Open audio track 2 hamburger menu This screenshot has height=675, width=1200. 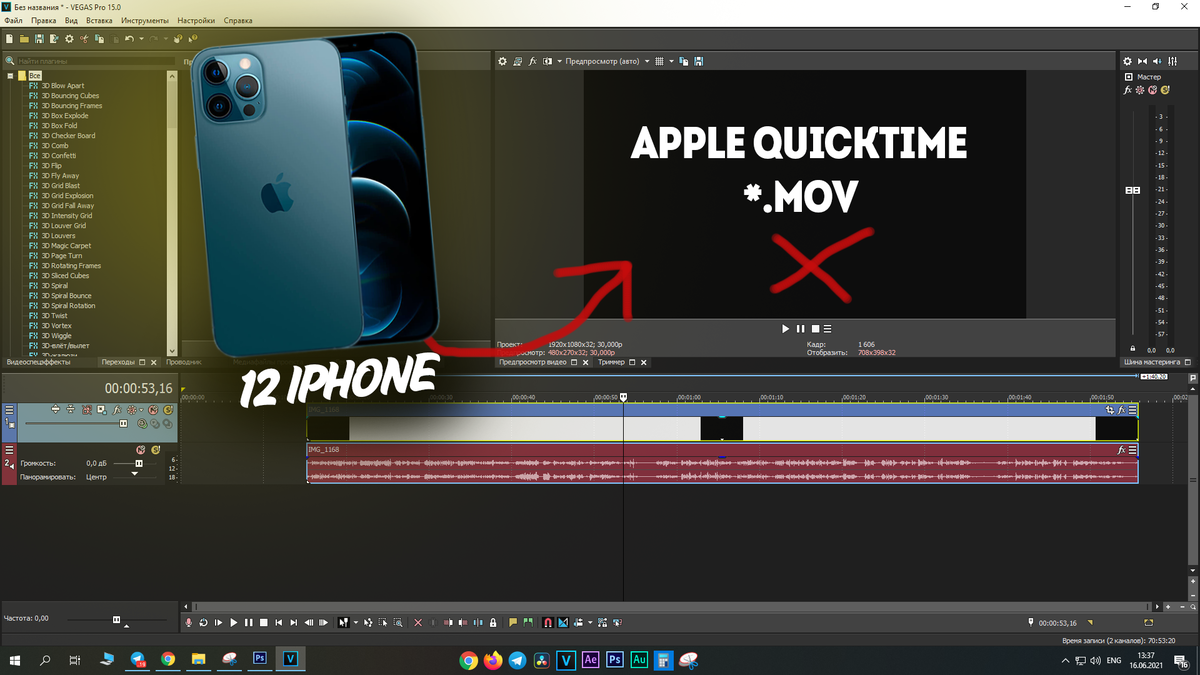click(9, 450)
